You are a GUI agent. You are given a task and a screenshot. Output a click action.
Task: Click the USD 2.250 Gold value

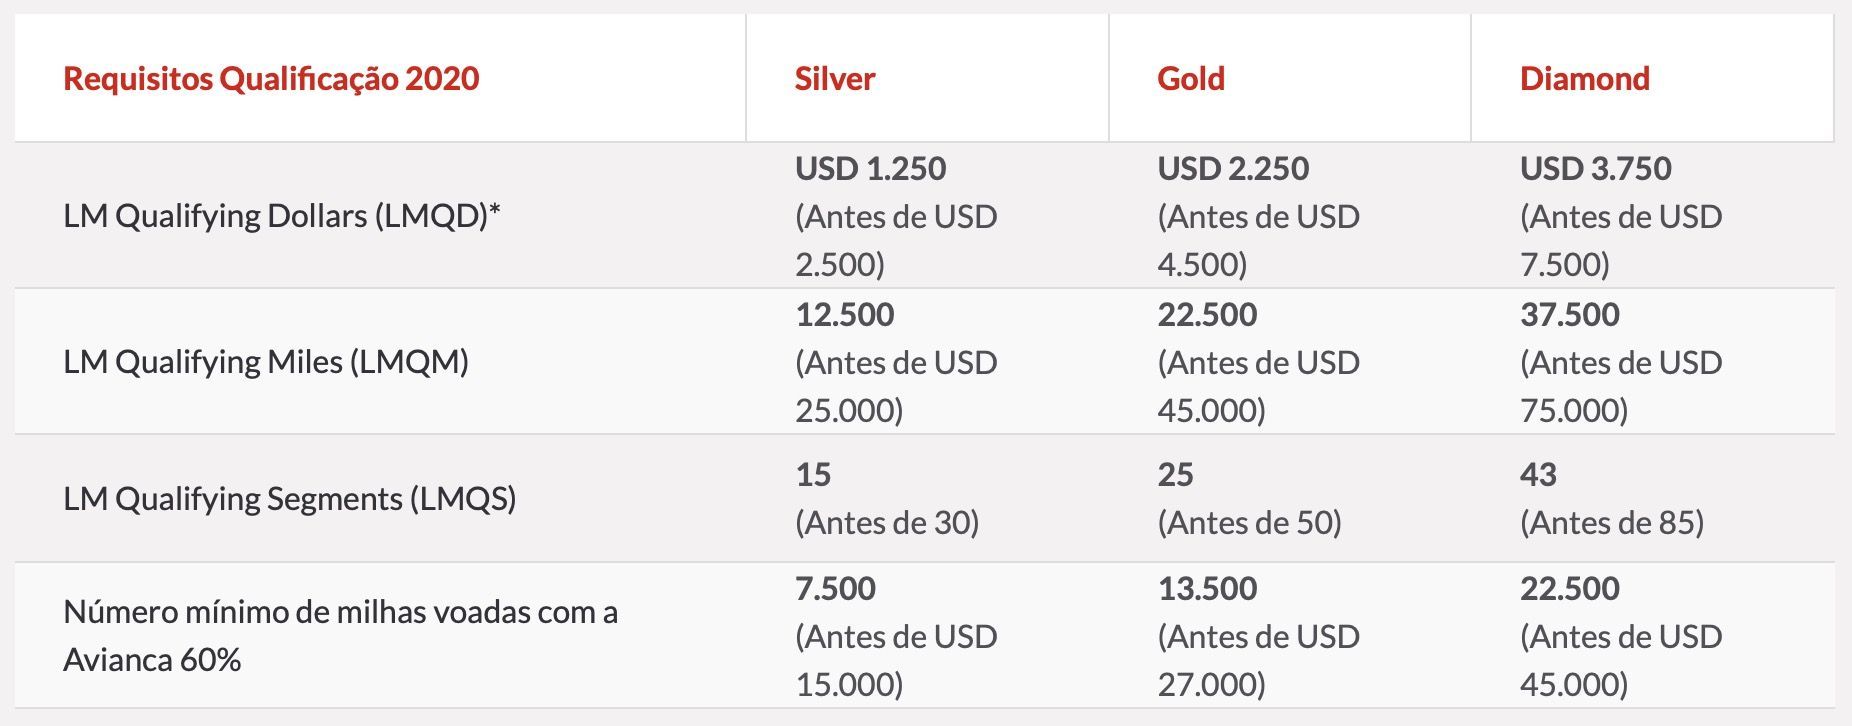1233,168
